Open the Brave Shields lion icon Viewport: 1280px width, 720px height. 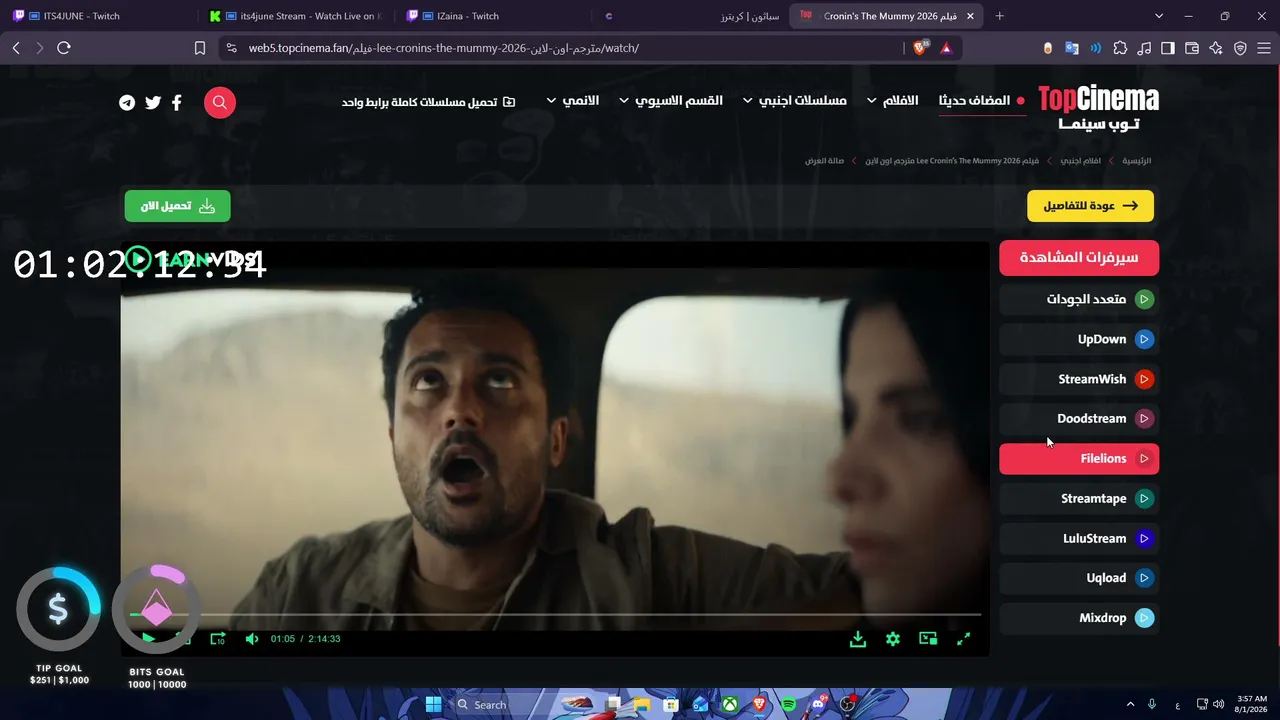(921, 48)
